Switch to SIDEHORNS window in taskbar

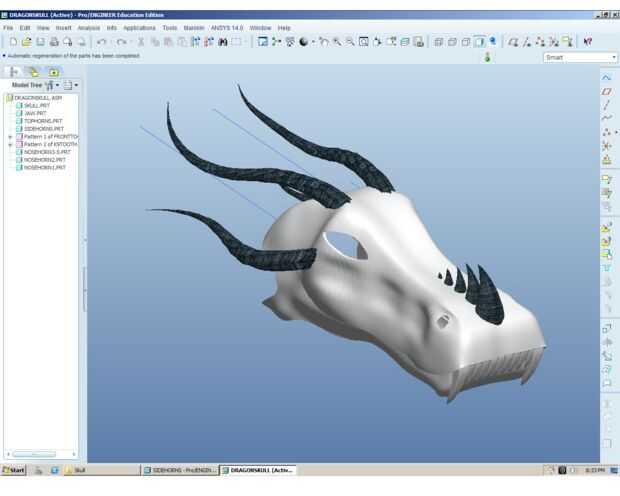(x=180, y=470)
